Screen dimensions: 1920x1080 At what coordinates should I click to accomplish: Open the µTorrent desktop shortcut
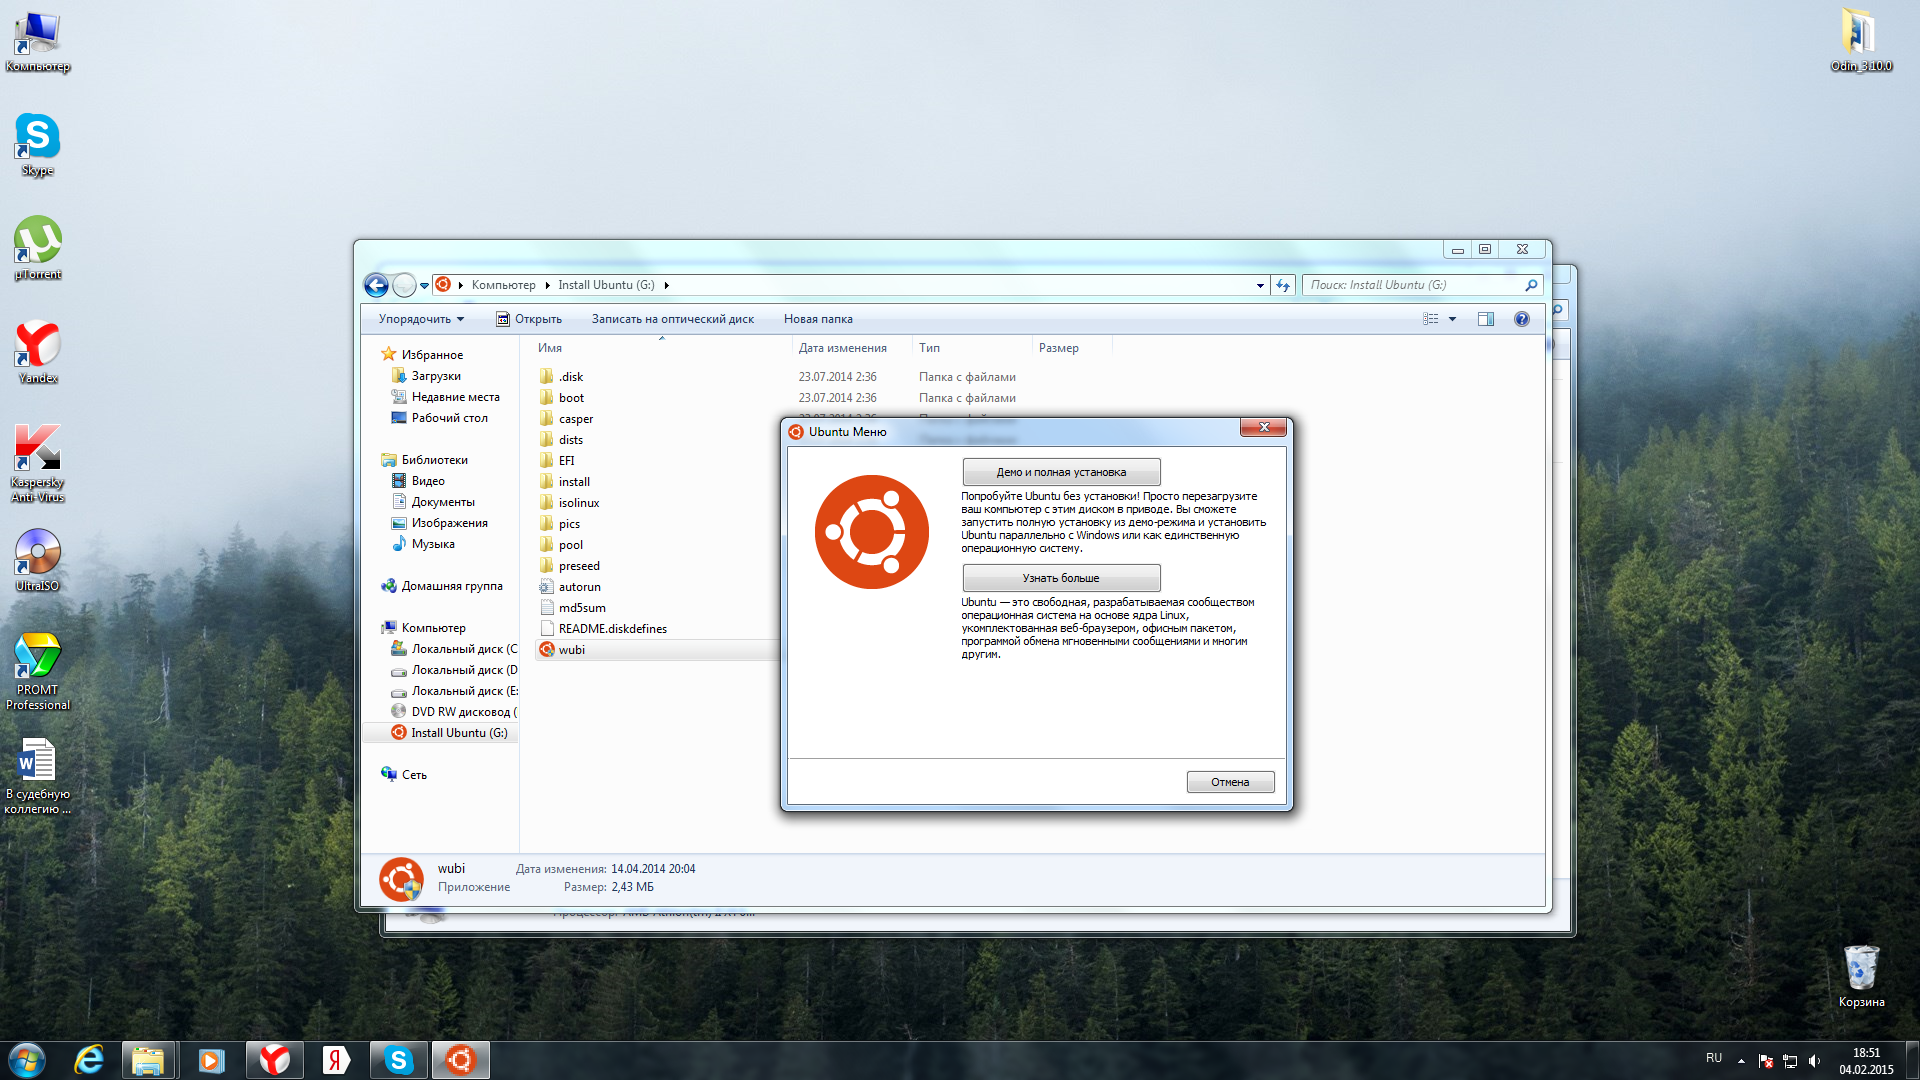[x=37, y=248]
